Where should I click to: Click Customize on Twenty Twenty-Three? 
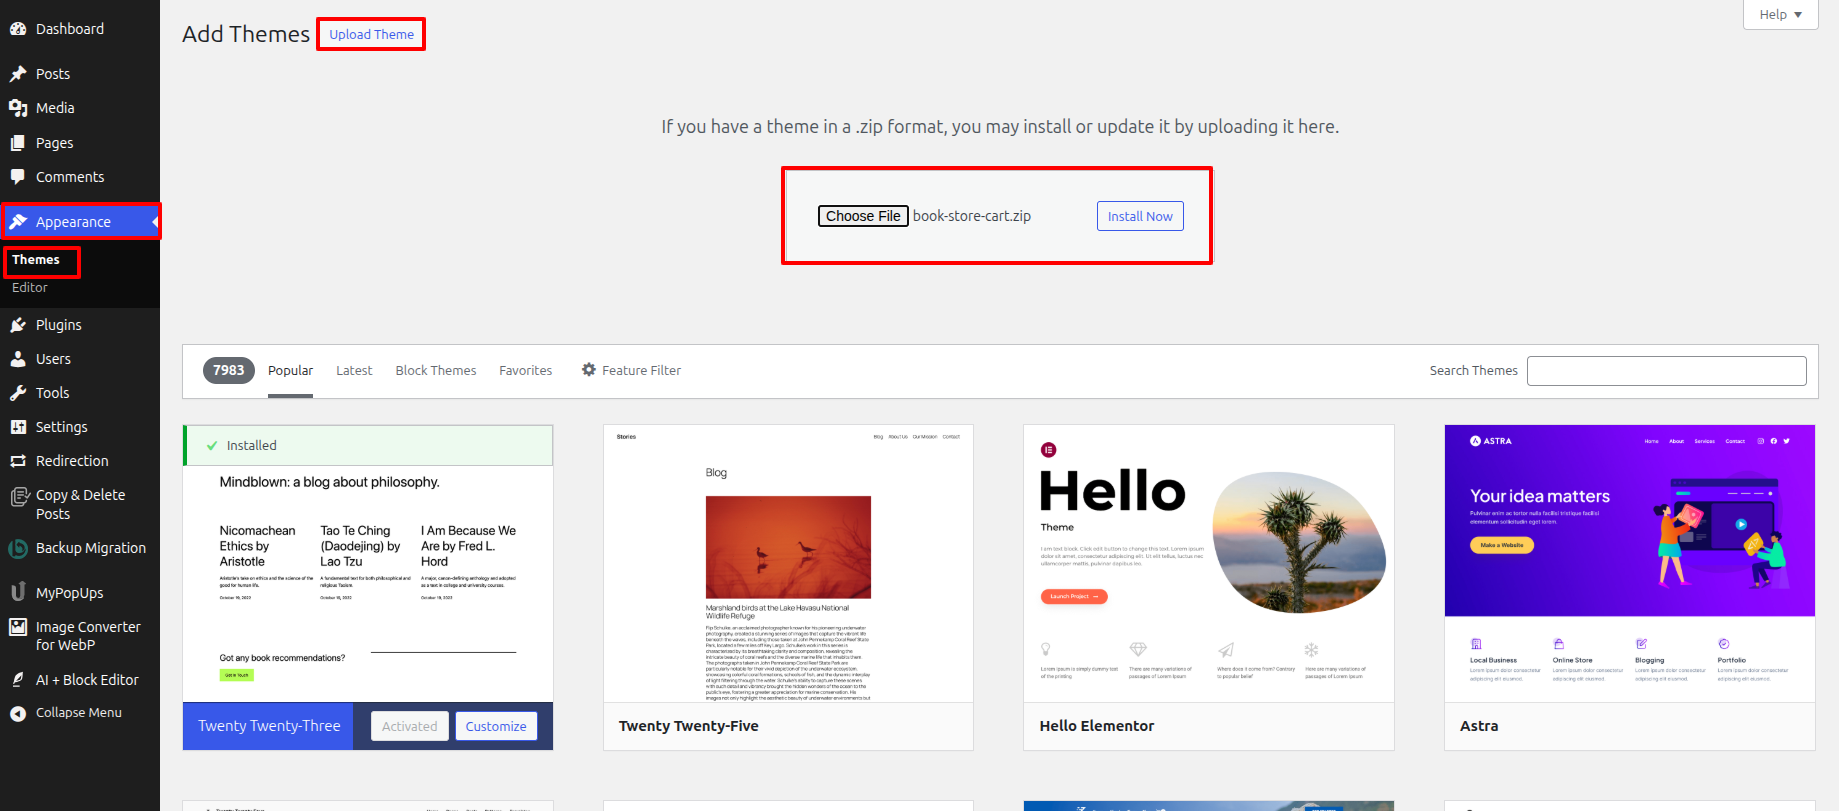pos(496,726)
